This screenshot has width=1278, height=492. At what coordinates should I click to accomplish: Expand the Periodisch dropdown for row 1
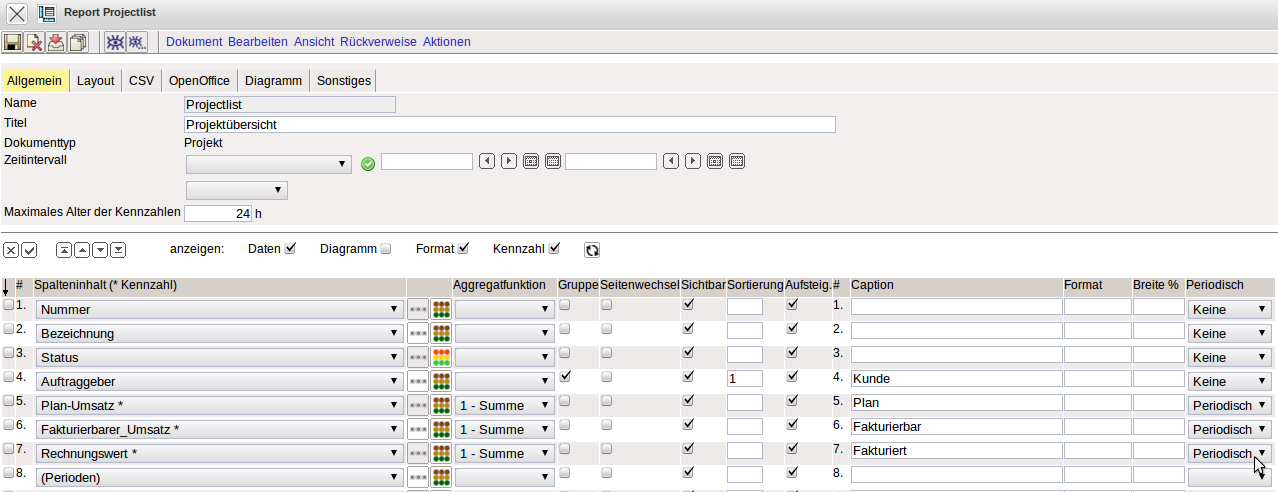pos(1229,309)
